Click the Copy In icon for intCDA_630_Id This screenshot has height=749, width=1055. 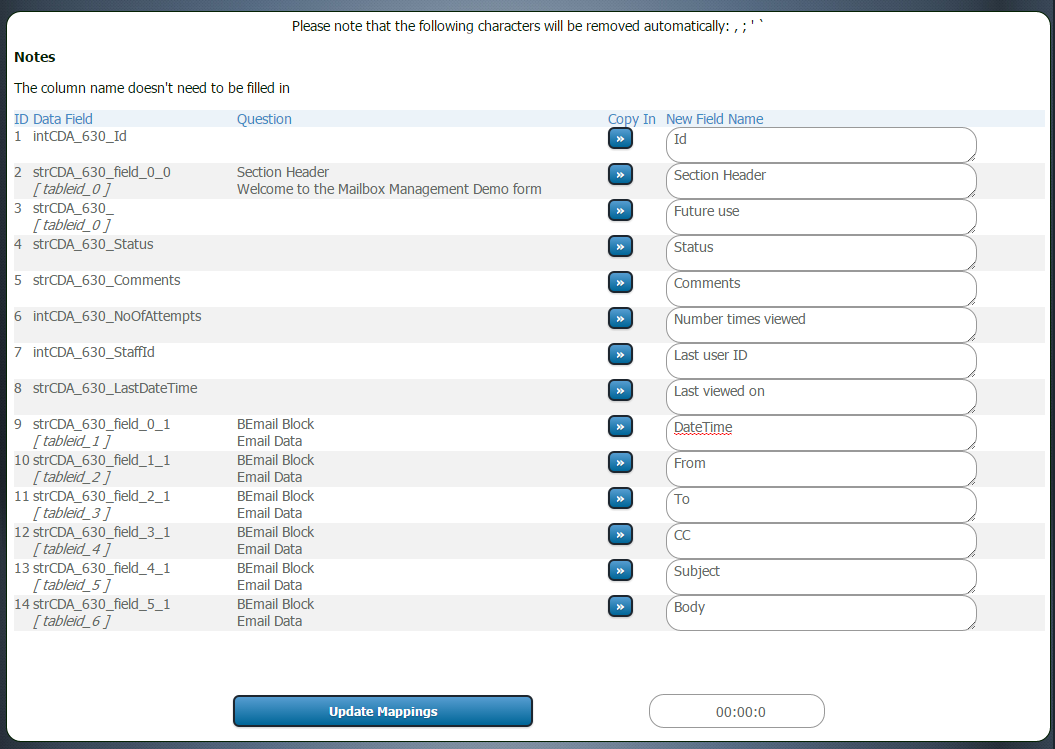[x=620, y=138]
